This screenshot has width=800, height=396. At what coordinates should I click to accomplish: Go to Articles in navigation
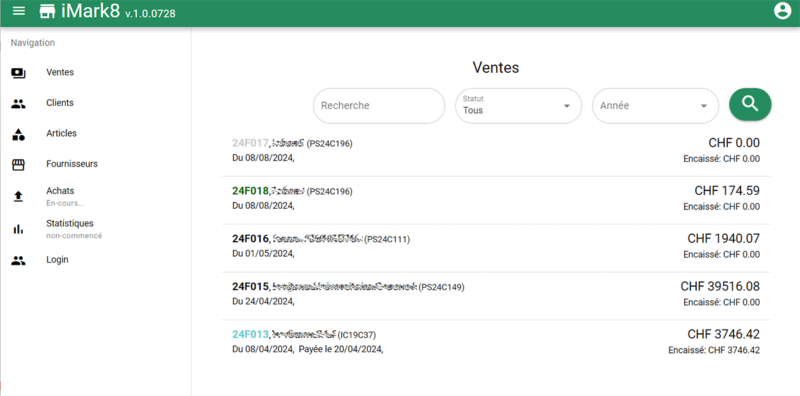pyautogui.click(x=61, y=134)
